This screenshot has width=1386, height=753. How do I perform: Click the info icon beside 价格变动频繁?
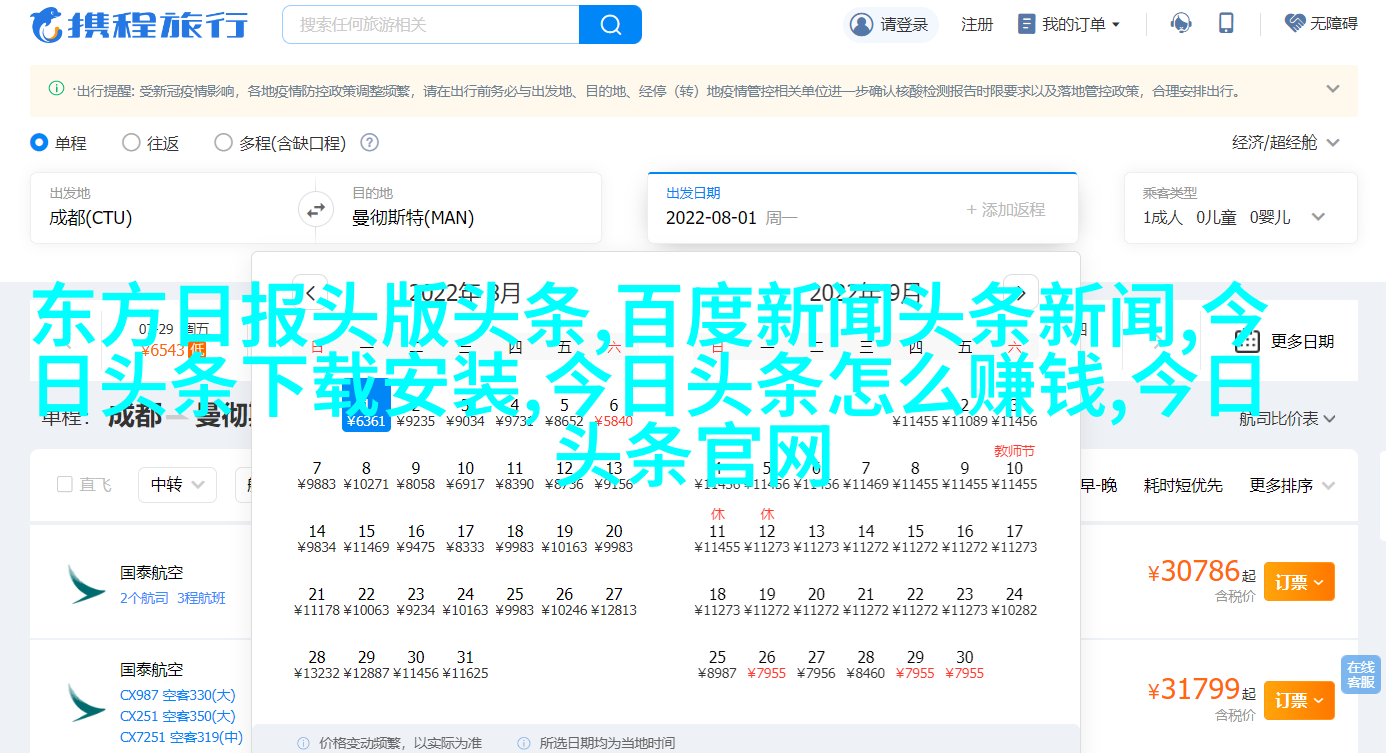click(x=303, y=744)
